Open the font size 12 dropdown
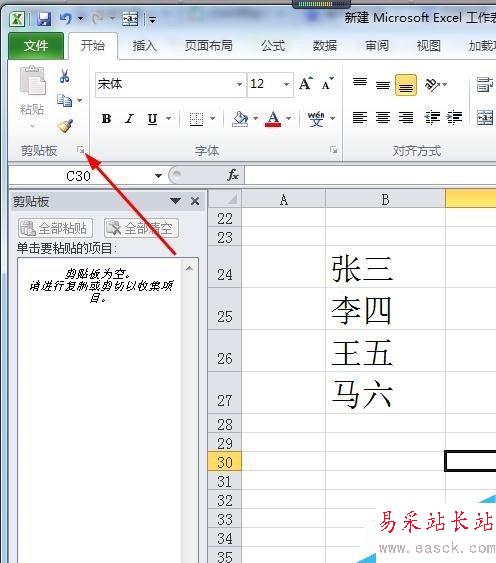Screen dimensions: 496x563 (286, 85)
